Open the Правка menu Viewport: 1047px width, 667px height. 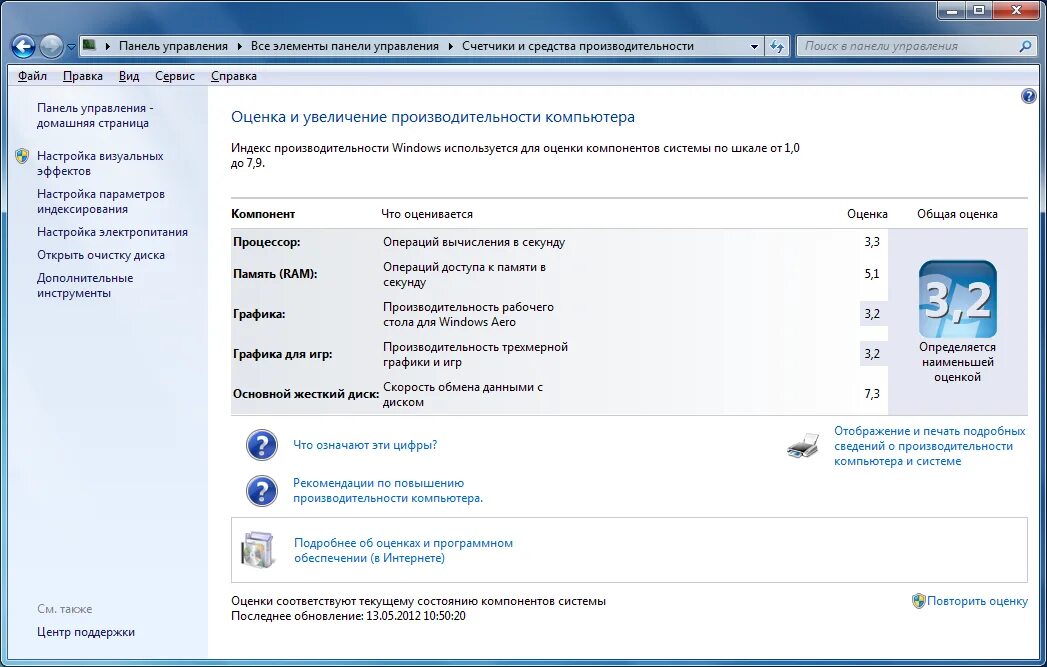(83, 76)
